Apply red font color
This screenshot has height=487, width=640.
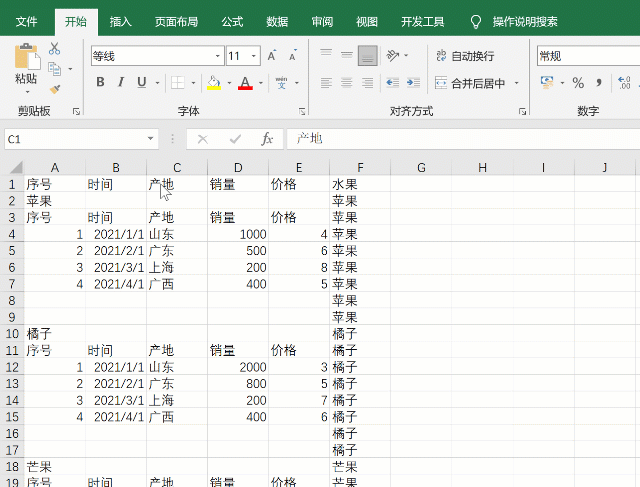pos(245,83)
